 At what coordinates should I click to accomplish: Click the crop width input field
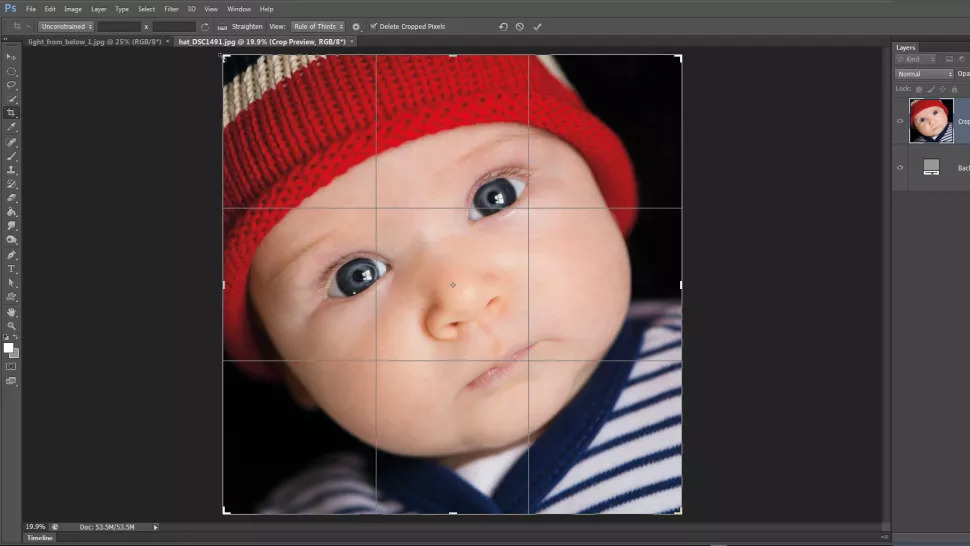tap(119, 27)
